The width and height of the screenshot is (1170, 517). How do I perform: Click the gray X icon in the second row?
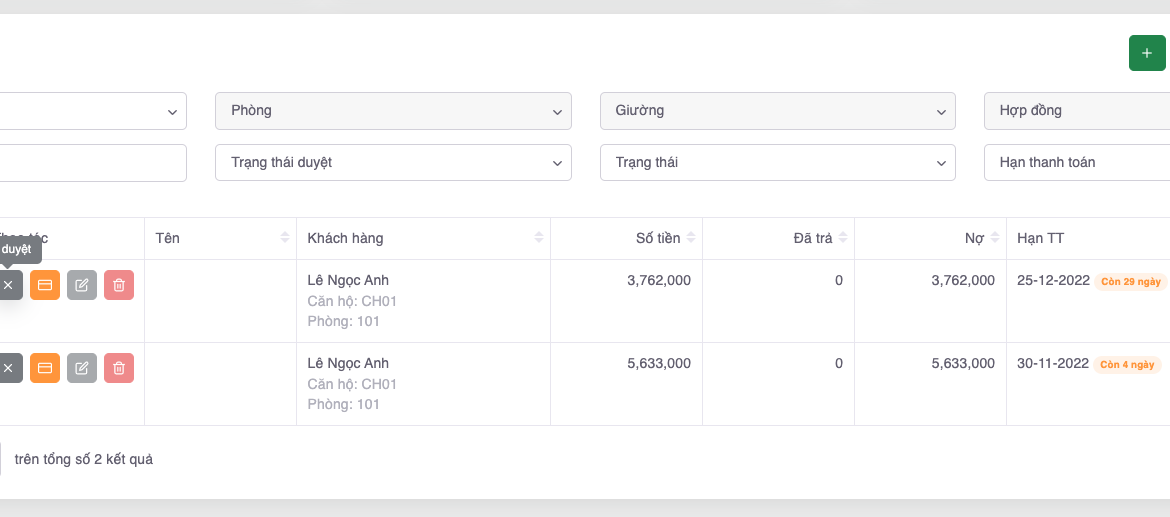pos(8,368)
